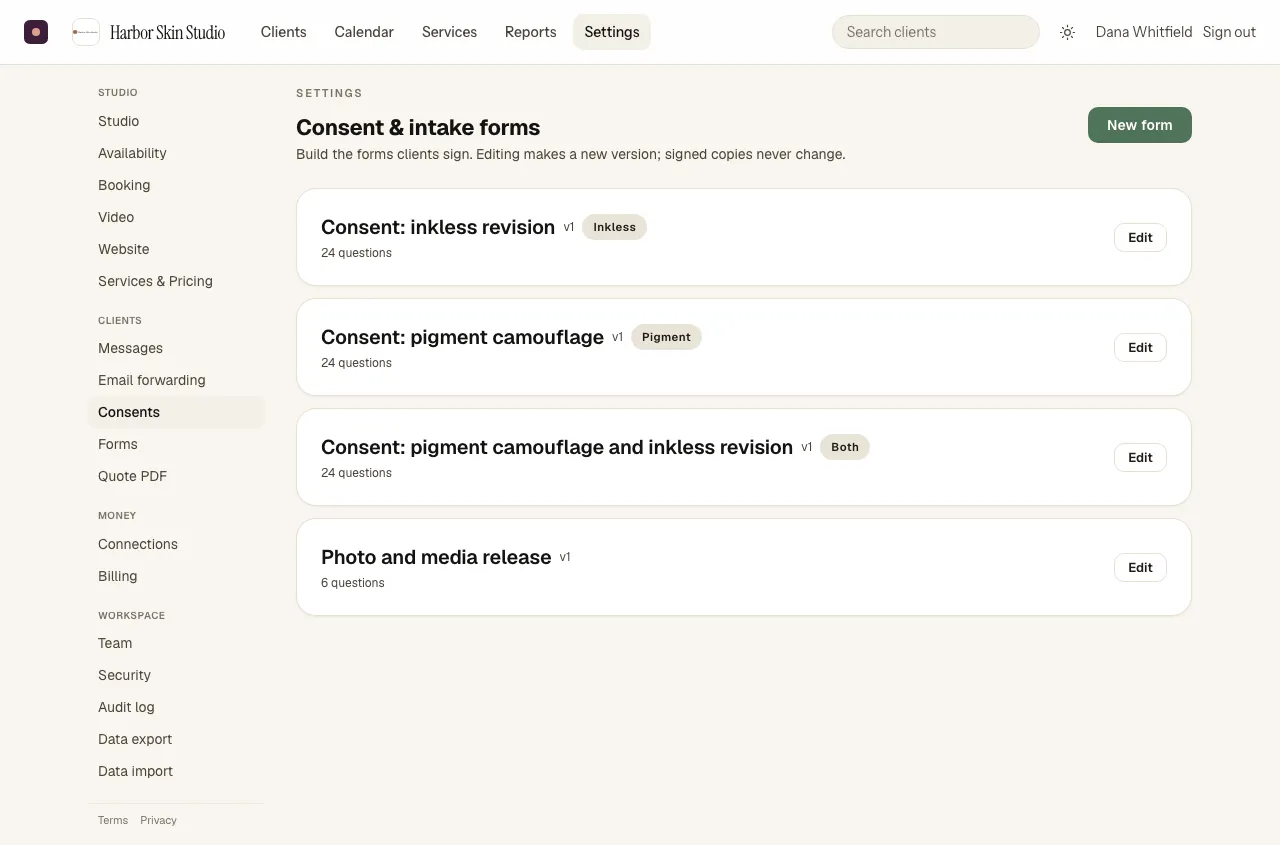
Task: Open Forms in the sidebar
Action: pos(176,444)
